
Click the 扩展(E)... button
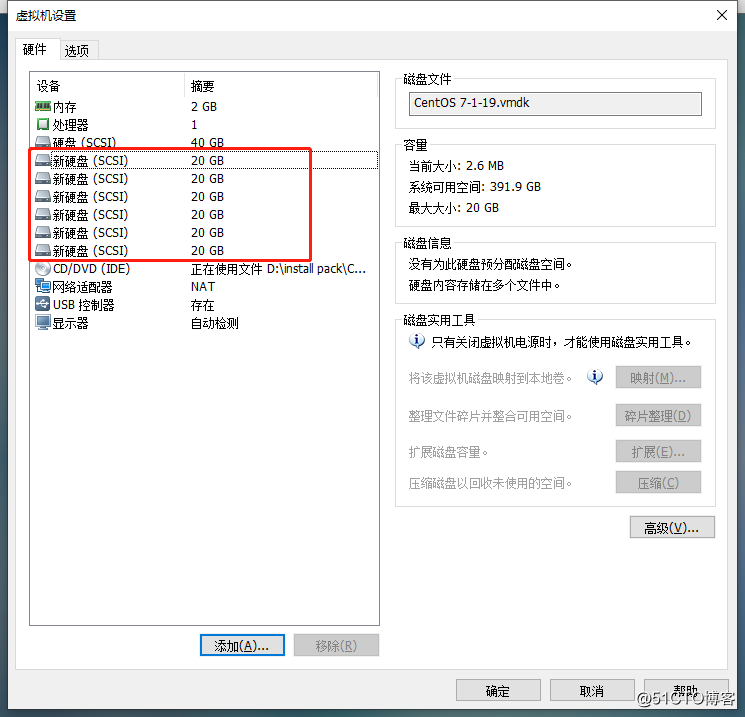click(x=658, y=451)
